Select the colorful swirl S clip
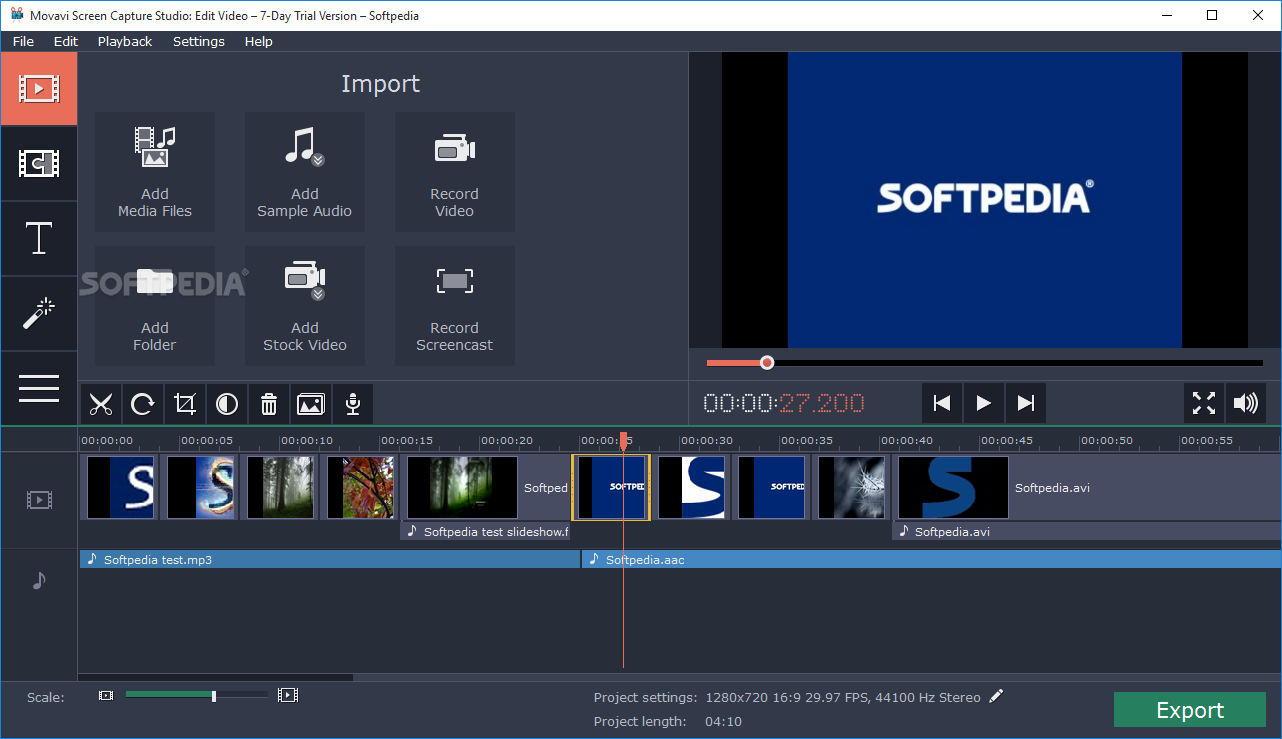This screenshot has width=1282, height=739. [x=201, y=487]
